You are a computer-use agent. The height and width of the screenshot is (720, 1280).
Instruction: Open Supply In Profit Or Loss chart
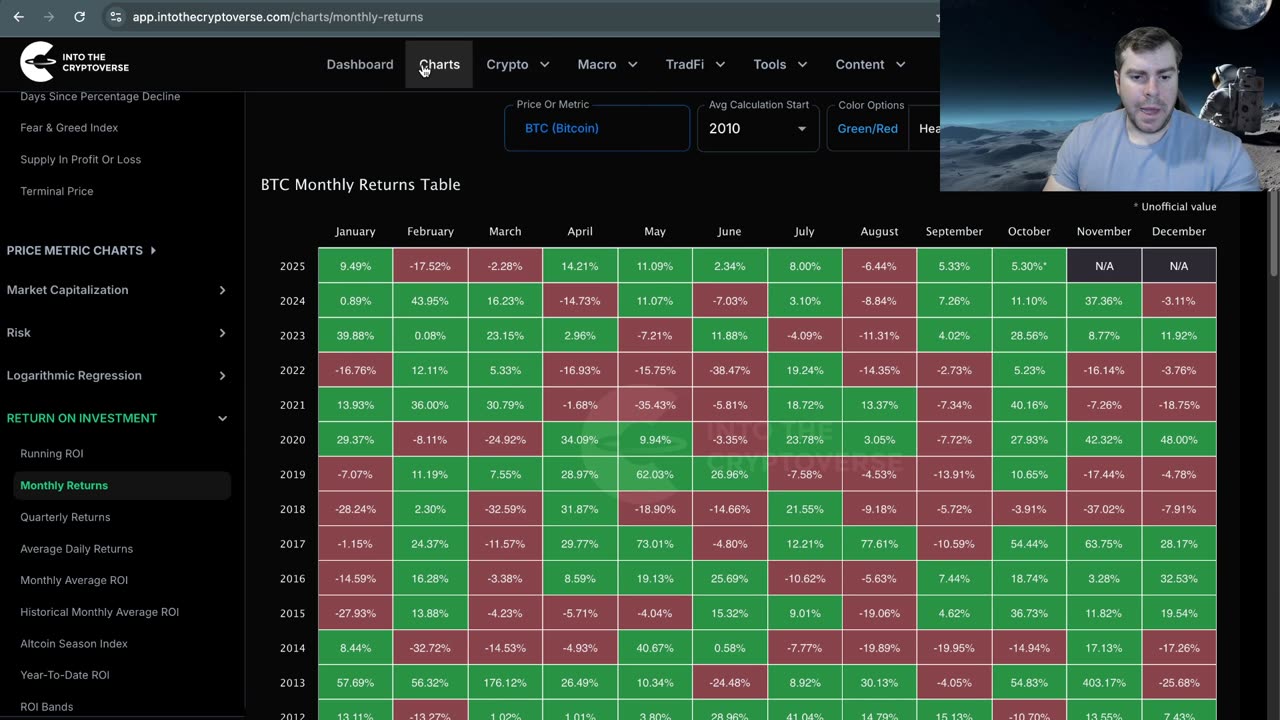[80, 160]
